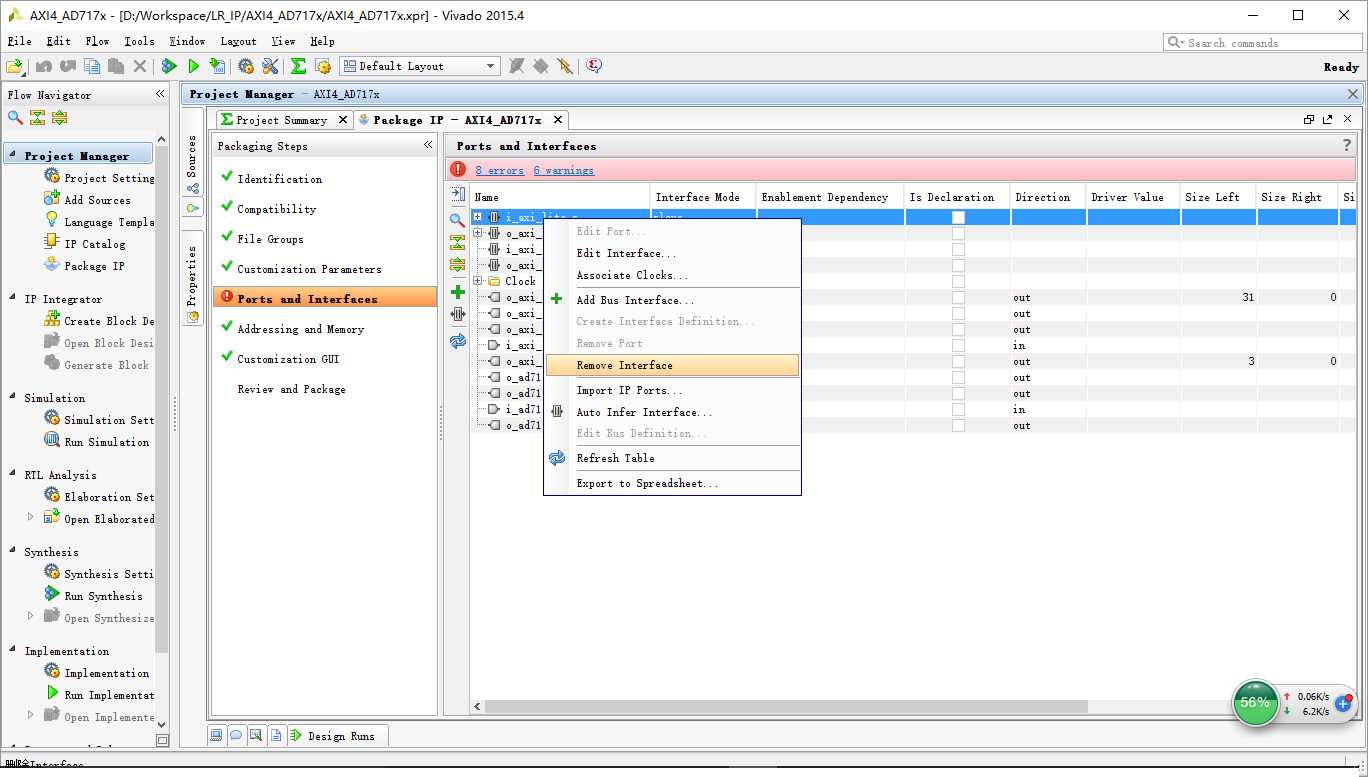Click the tools wrench toolbar icon
Screen dimensions: 1368x777
270,66
